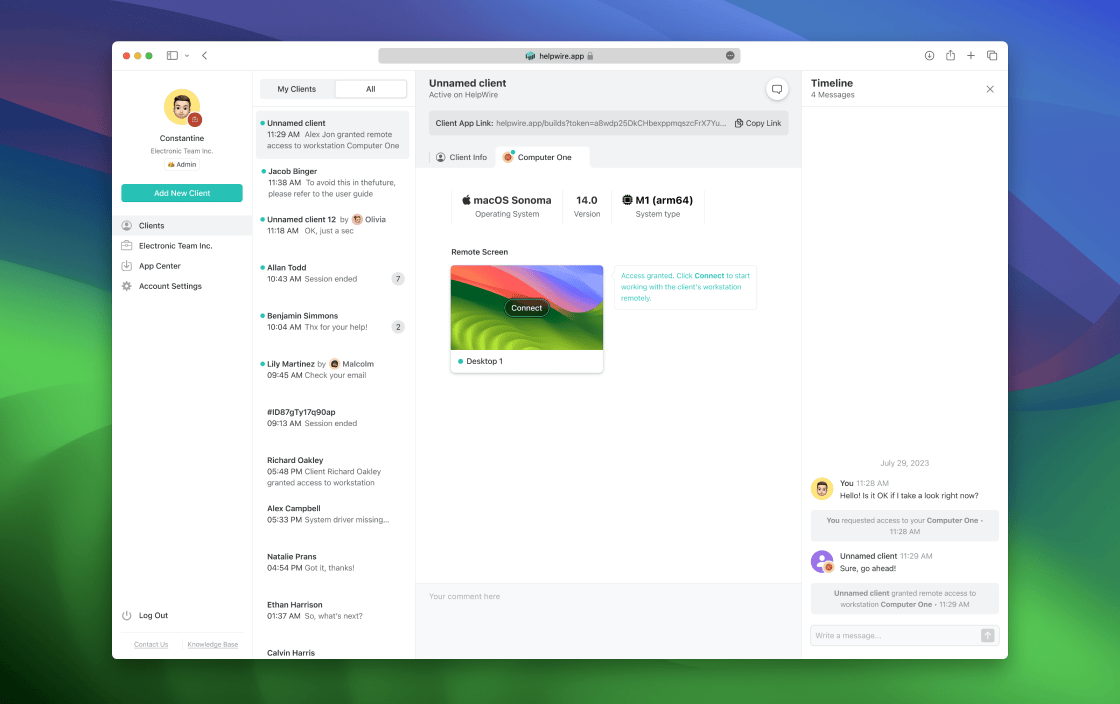1120x704 pixels.
Task: Connect to the remote screen
Action: tap(526, 308)
